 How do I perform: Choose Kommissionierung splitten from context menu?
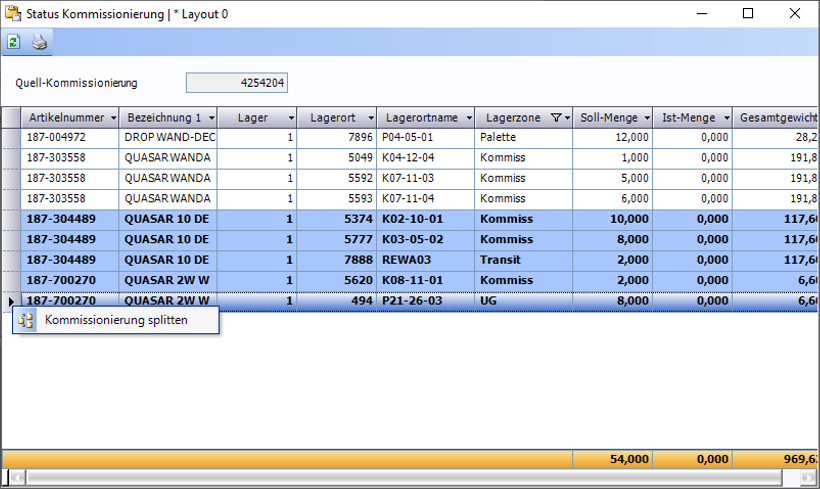tap(116, 321)
